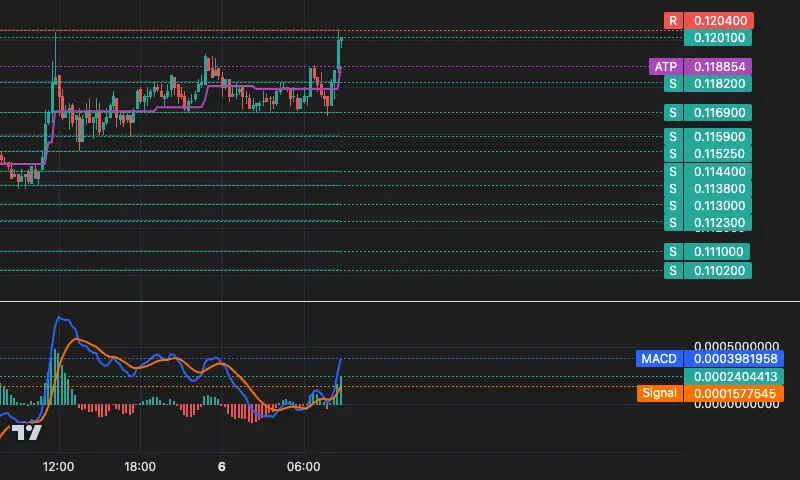Select the orange Signal tag
Screen dimensions: 800x480
point(659,393)
